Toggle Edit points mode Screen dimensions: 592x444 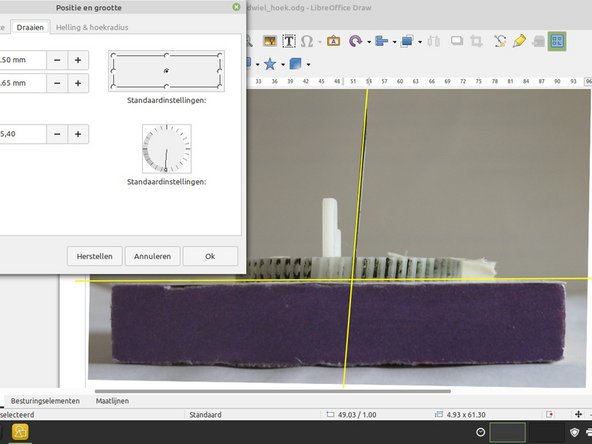coord(500,41)
